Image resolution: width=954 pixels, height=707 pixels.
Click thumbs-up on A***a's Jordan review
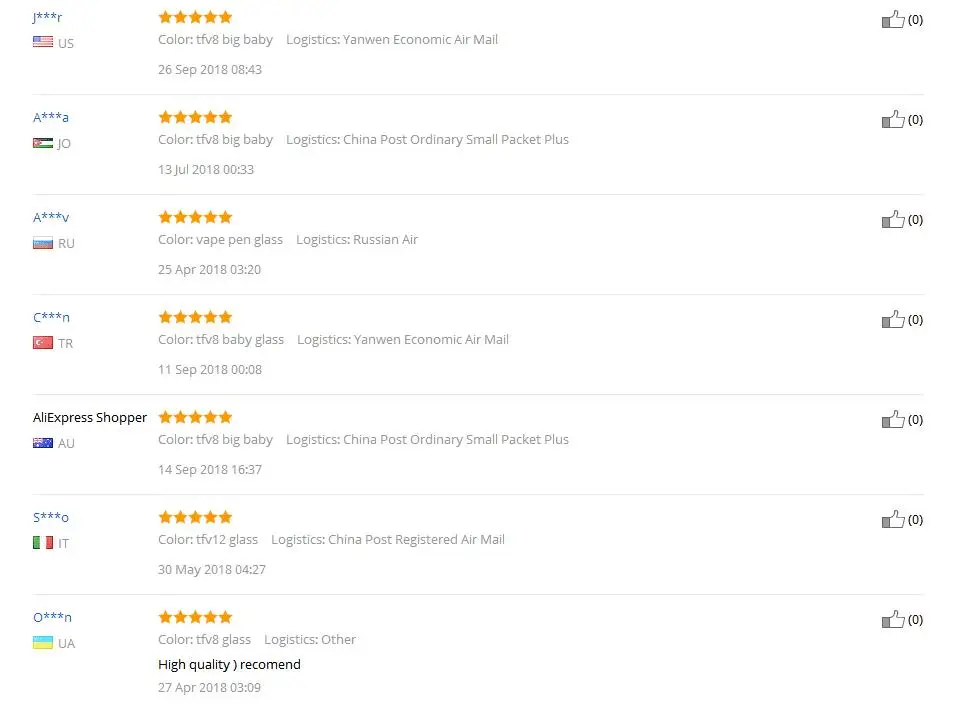click(893, 119)
